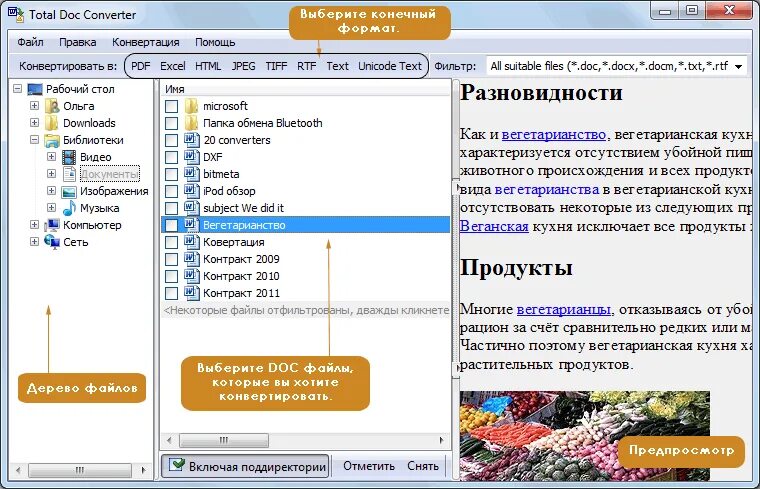Tick the Контракт 2009 checkbox
Viewport: 760px width, 489px height.
click(172, 259)
